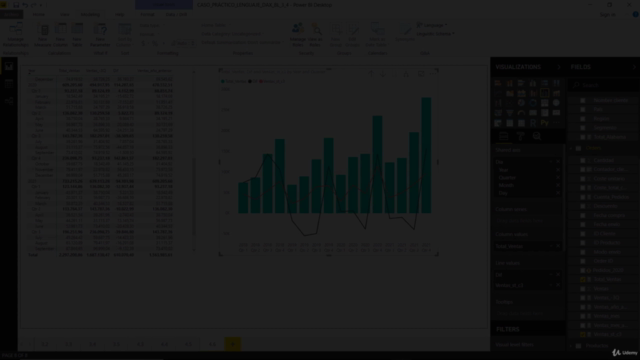Open the Format ribbon tab

point(147,14)
